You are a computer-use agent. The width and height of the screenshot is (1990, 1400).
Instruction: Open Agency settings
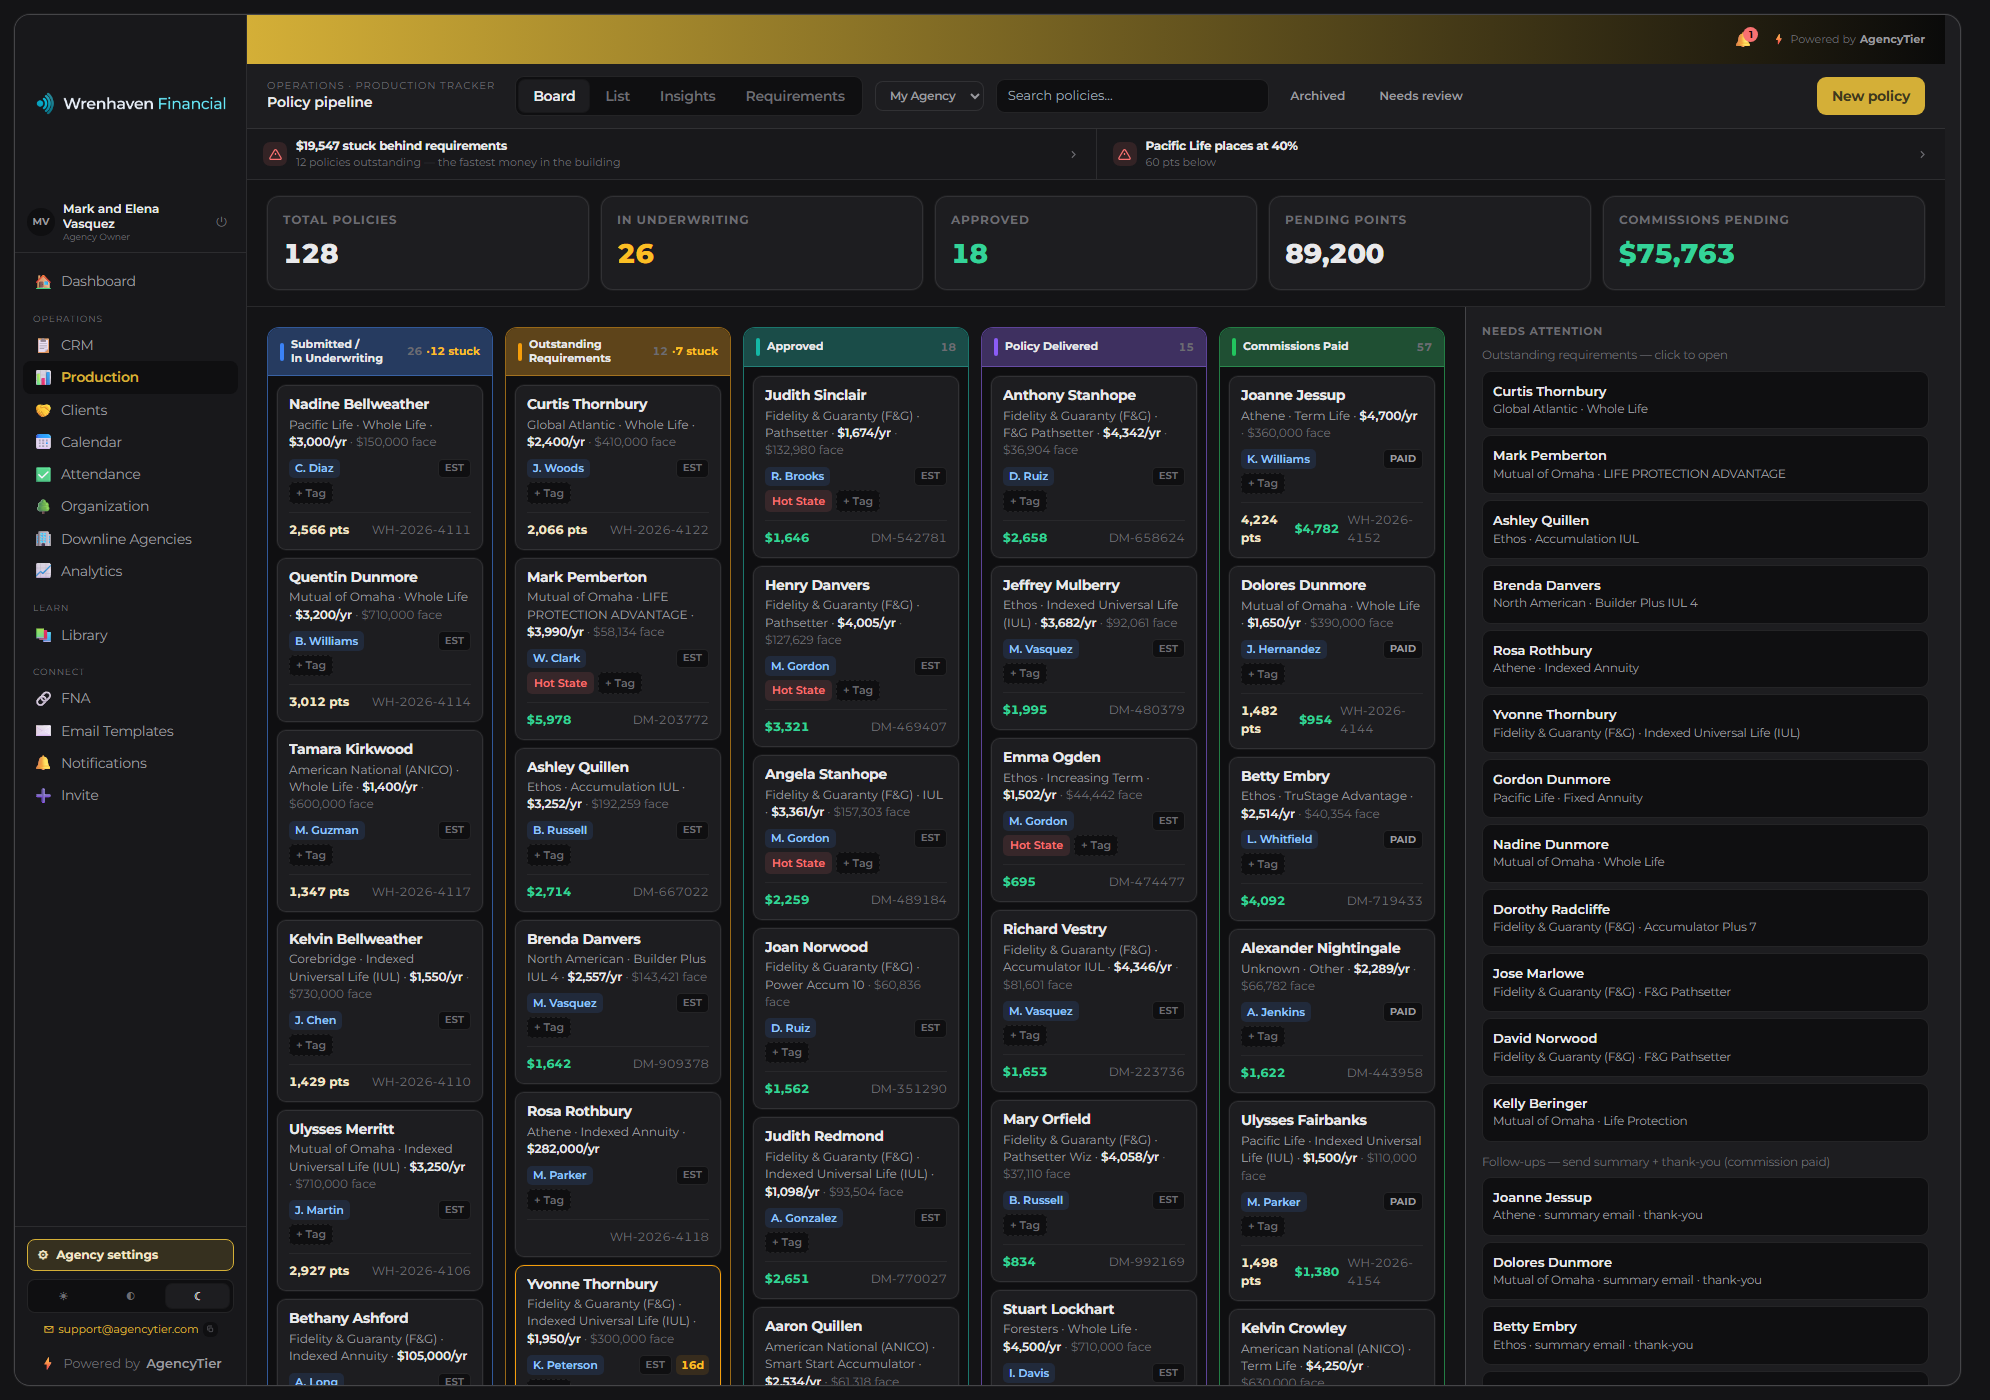[x=130, y=1255]
